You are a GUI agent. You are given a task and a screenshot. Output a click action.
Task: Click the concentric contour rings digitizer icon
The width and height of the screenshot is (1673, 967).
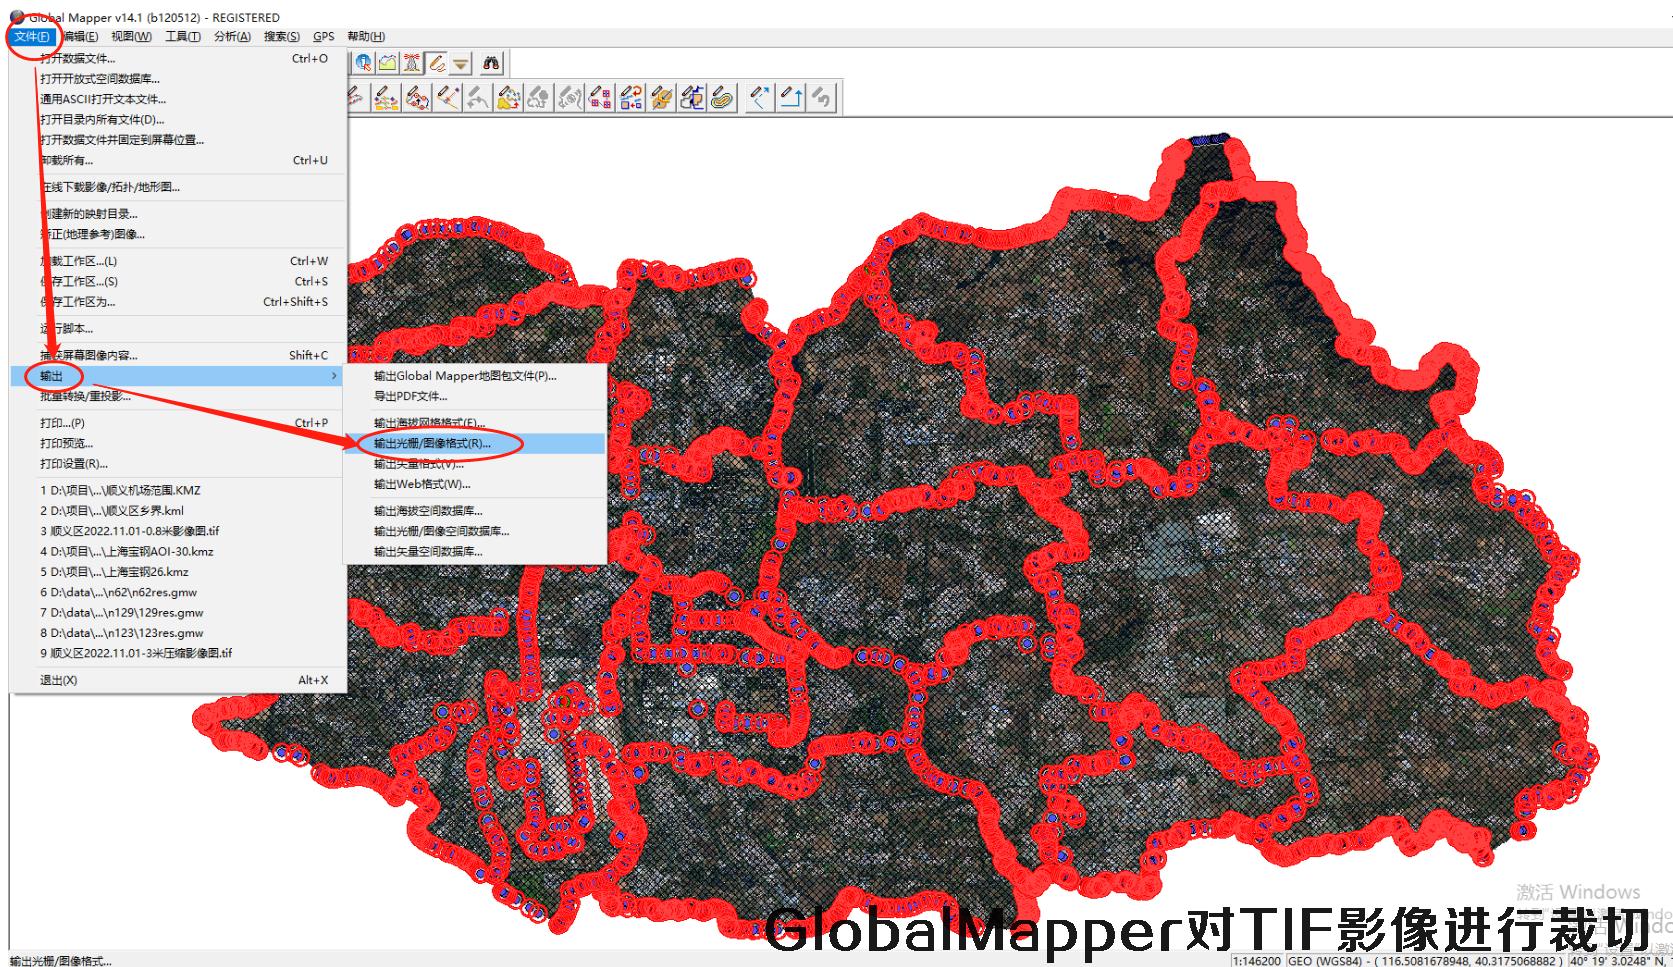click(722, 98)
